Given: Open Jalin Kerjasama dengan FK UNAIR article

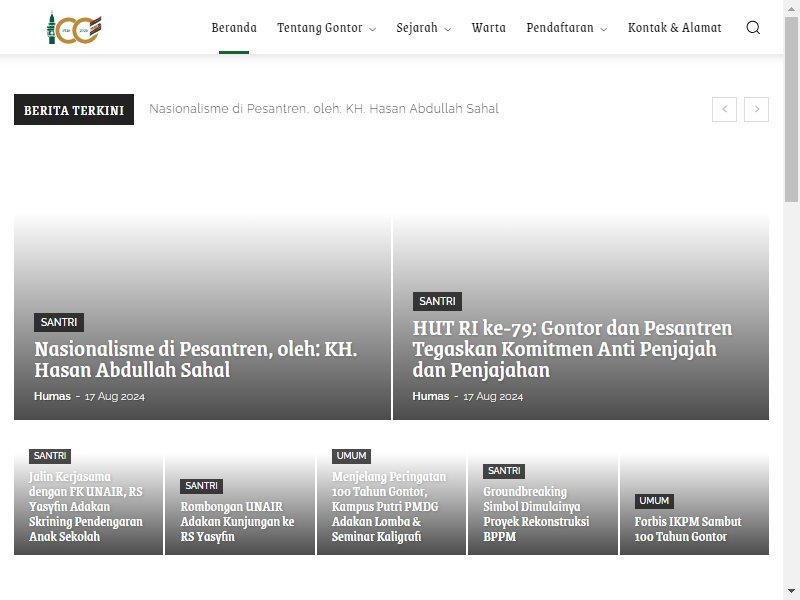Looking at the screenshot, I should (x=86, y=507).
